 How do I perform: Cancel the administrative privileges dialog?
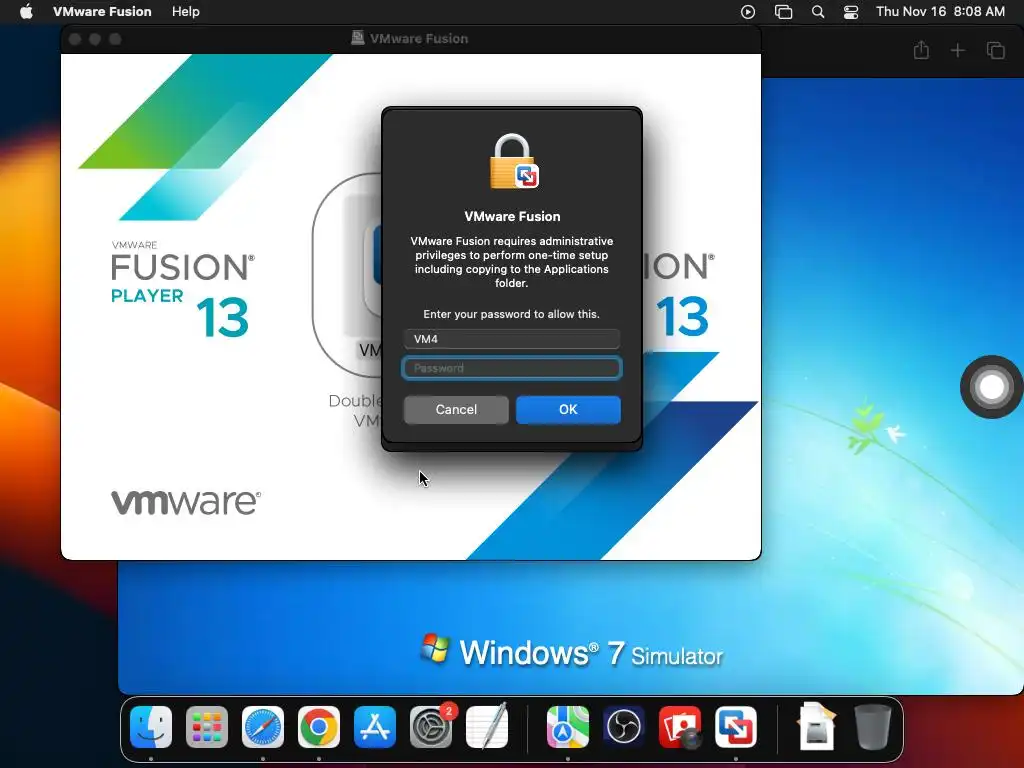coord(456,409)
